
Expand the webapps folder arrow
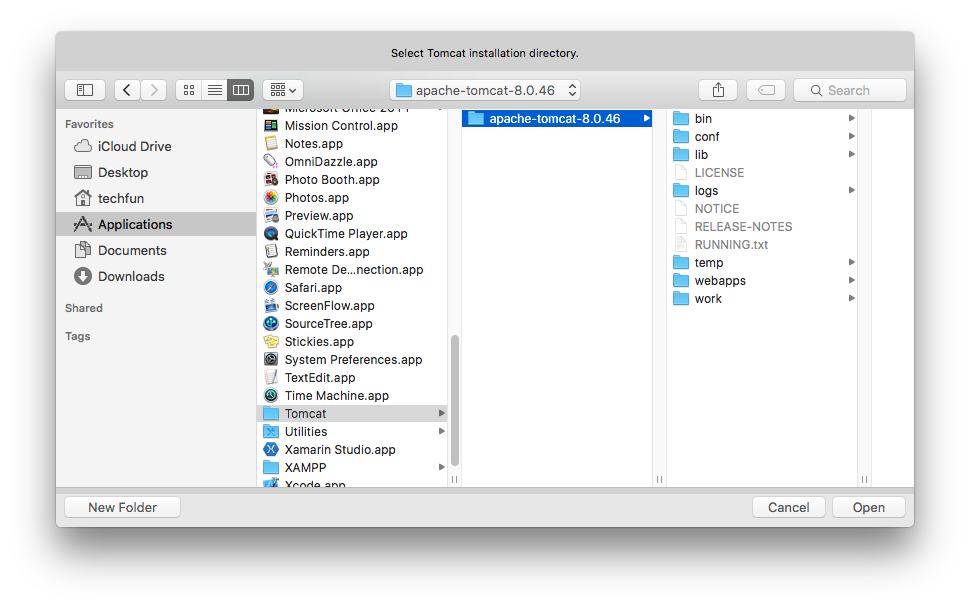coord(852,280)
